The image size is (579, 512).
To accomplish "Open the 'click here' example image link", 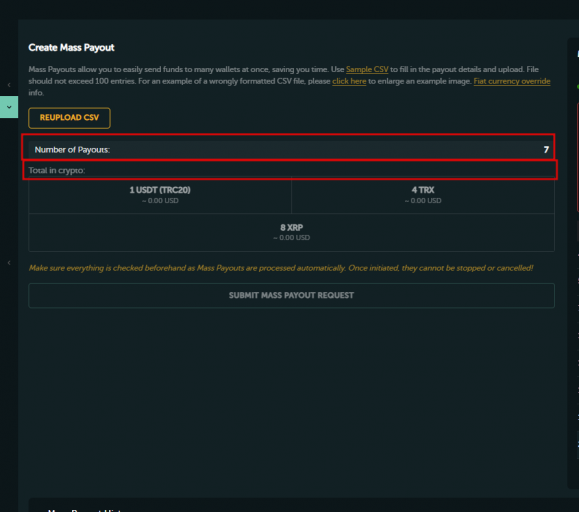I will pyautogui.click(x=349, y=81).
